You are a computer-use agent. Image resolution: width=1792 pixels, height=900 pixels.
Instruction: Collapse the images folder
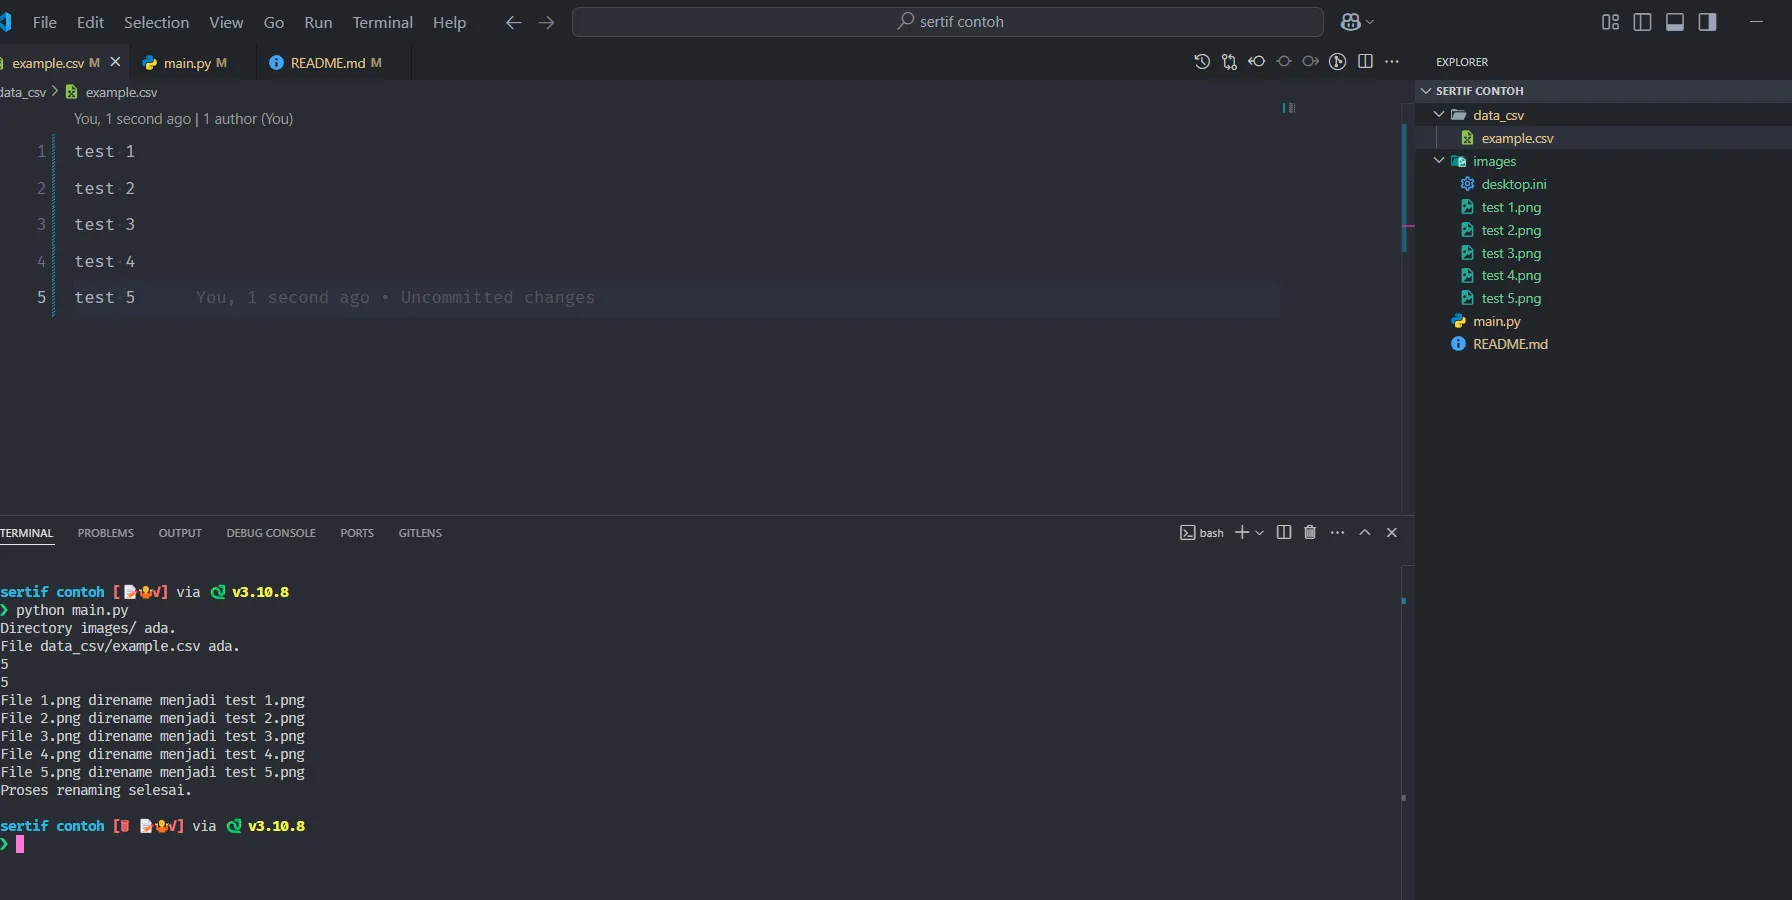[x=1439, y=161]
